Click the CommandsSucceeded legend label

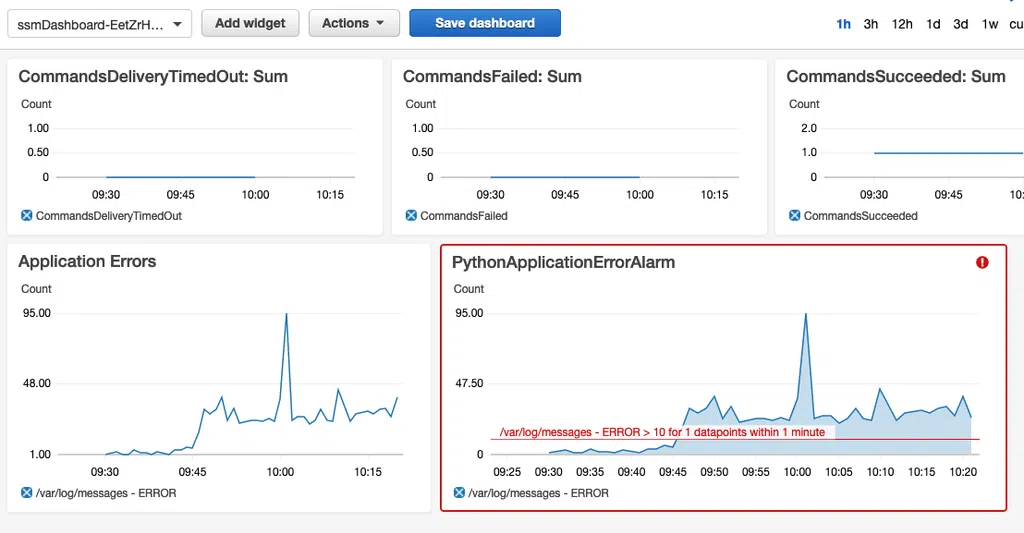point(860,216)
